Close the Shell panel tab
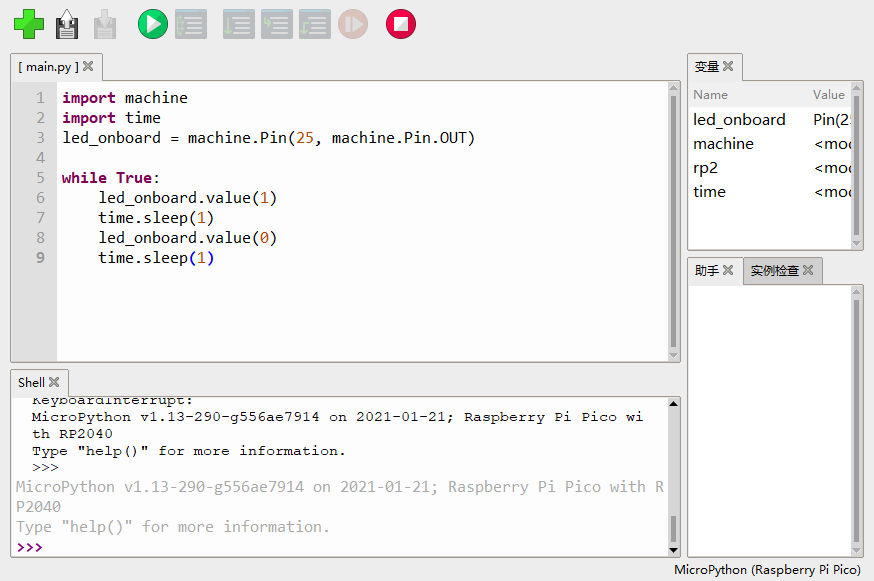Image resolution: width=874 pixels, height=581 pixels. (x=54, y=382)
